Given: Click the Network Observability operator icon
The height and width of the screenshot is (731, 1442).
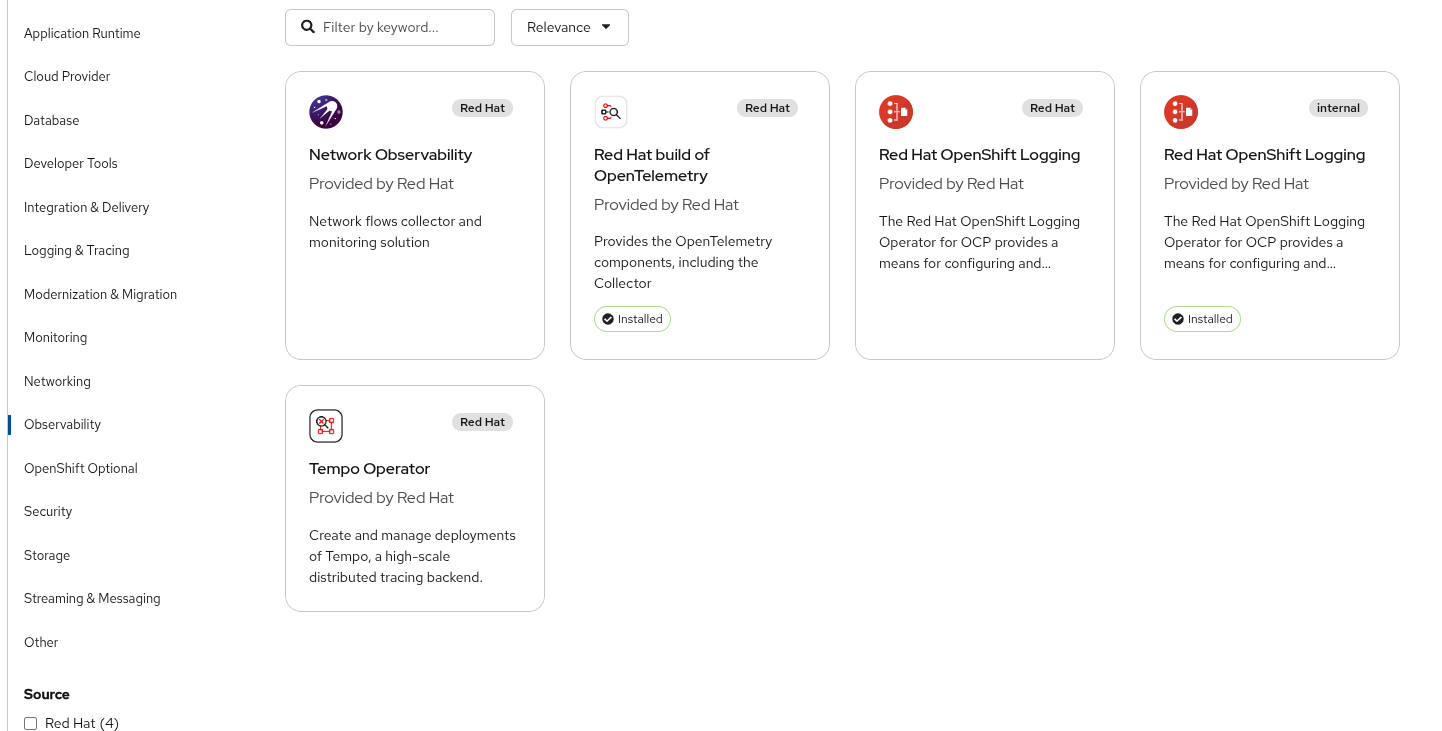Looking at the screenshot, I should tap(326, 112).
